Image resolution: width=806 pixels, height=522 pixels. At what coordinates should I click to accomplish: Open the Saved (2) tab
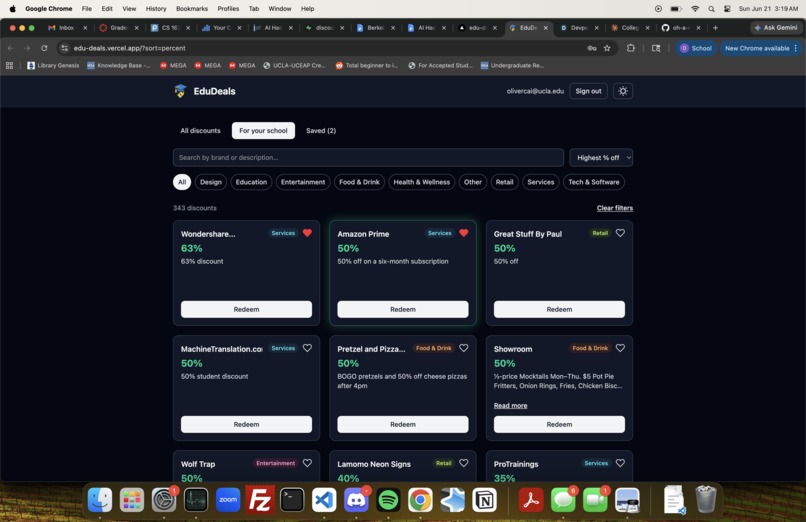click(x=321, y=130)
